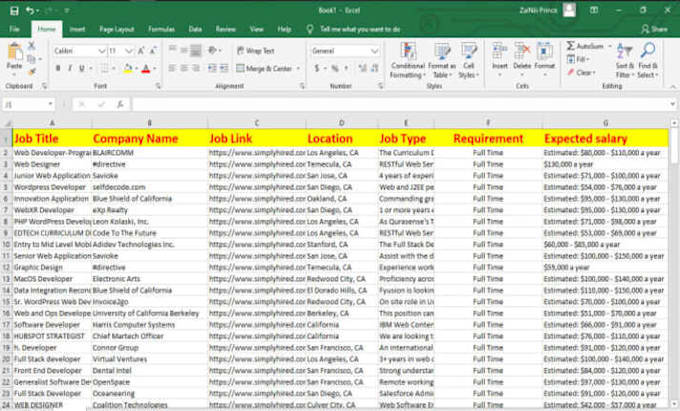This screenshot has height=411, width=680.
Task: Switch to the Review tab
Action: pyautogui.click(x=226, y=29)
